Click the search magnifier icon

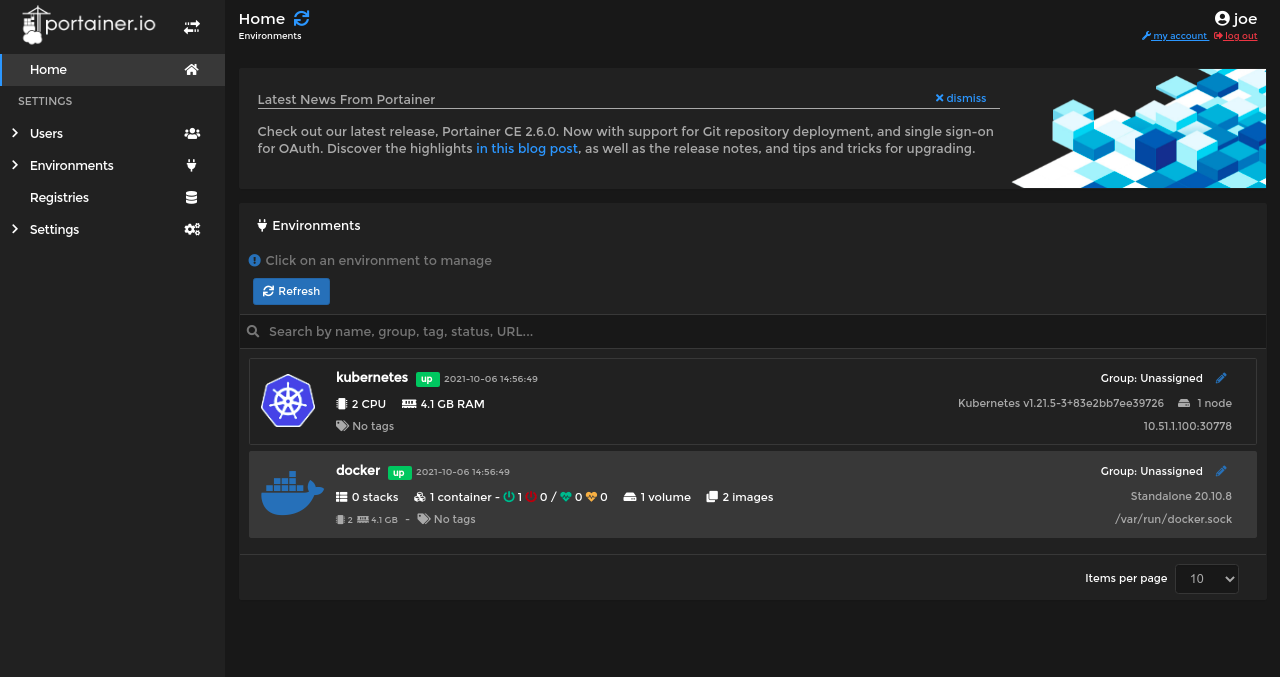pos(254,331)
